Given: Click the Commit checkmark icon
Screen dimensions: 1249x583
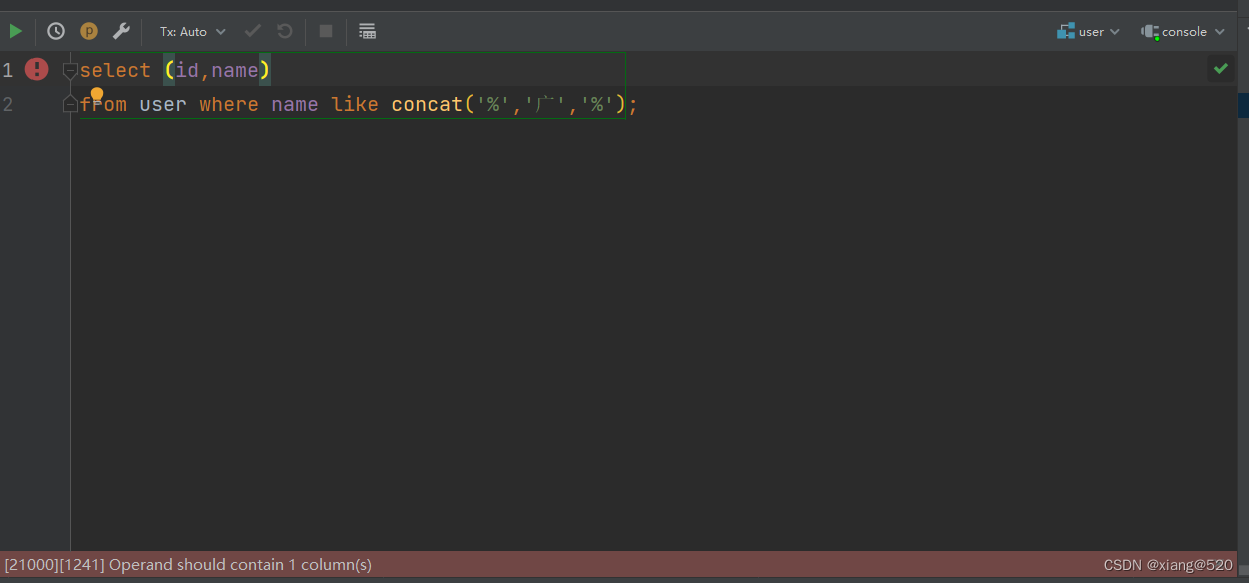Looking at the screenshot, I should [x=253, y=31].
